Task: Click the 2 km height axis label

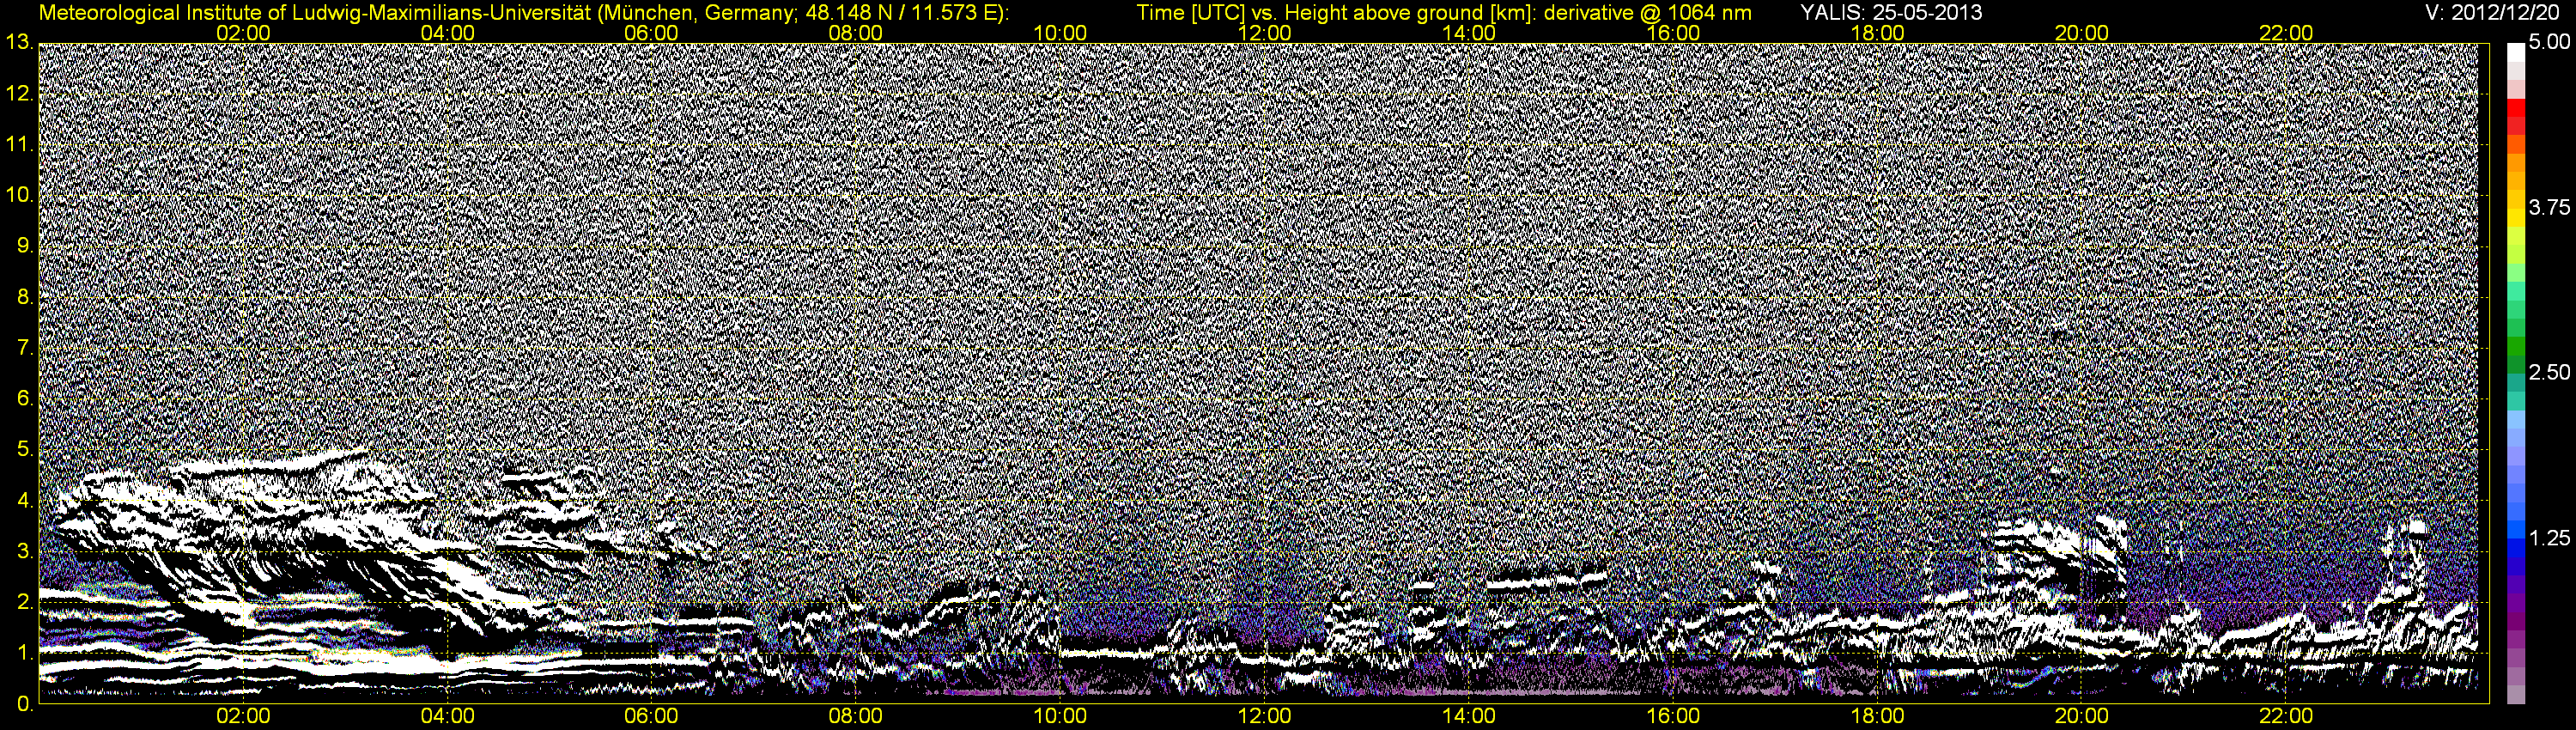Action: (x=24, y=603)
